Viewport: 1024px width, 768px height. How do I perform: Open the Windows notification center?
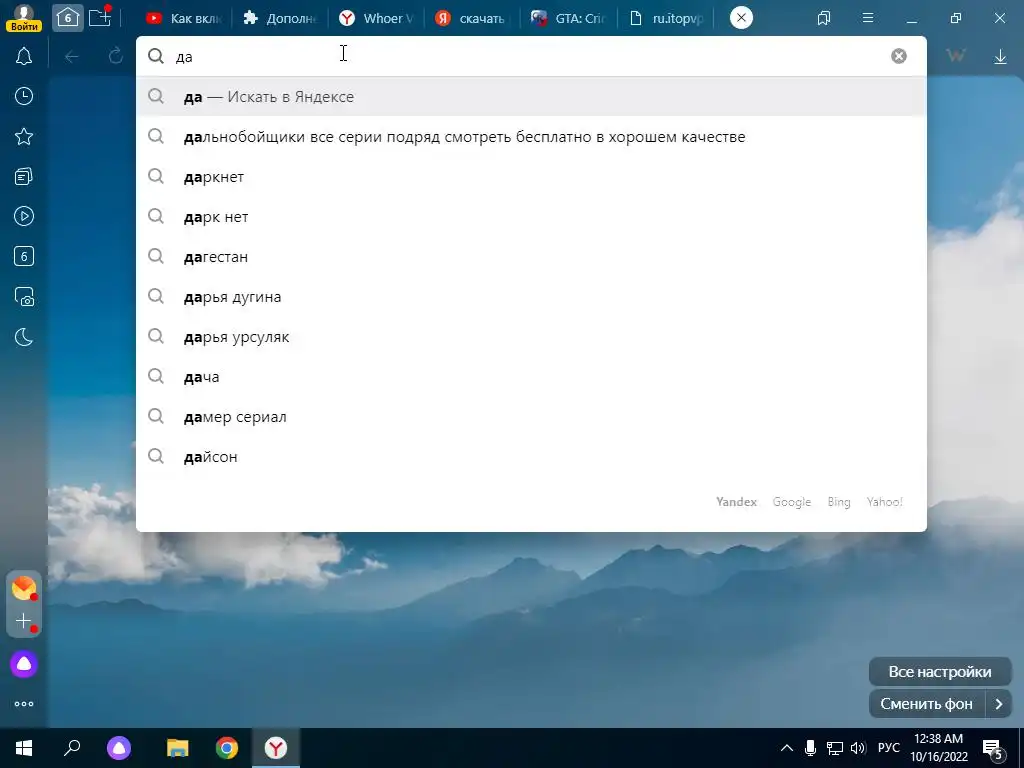(993, 749)
